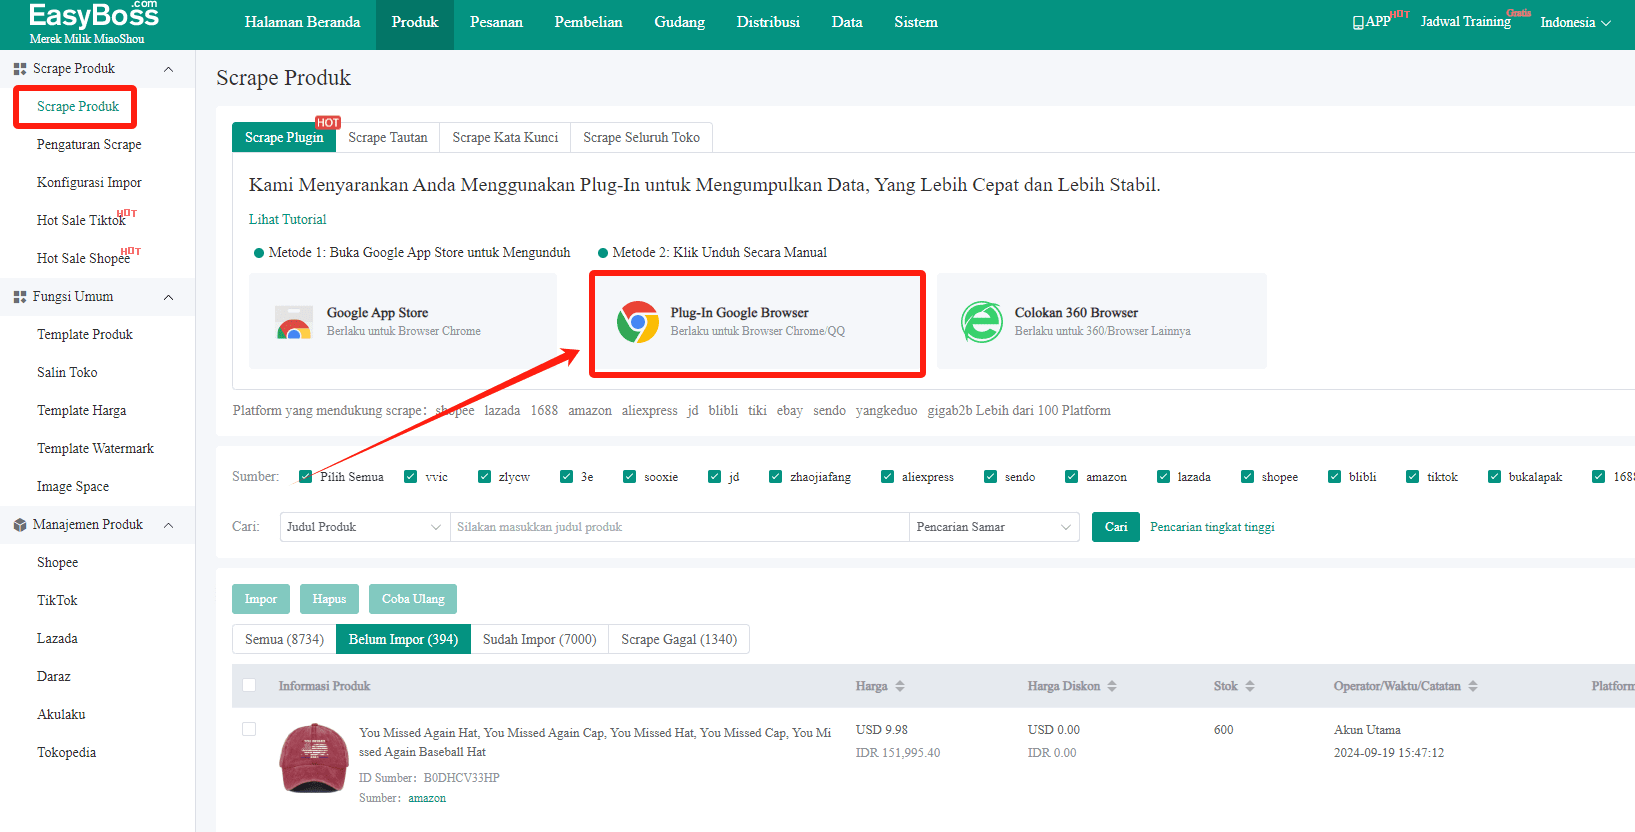Open the Distribusi top menu
This screenshot has width=1635, height=832.
[768, 22]
